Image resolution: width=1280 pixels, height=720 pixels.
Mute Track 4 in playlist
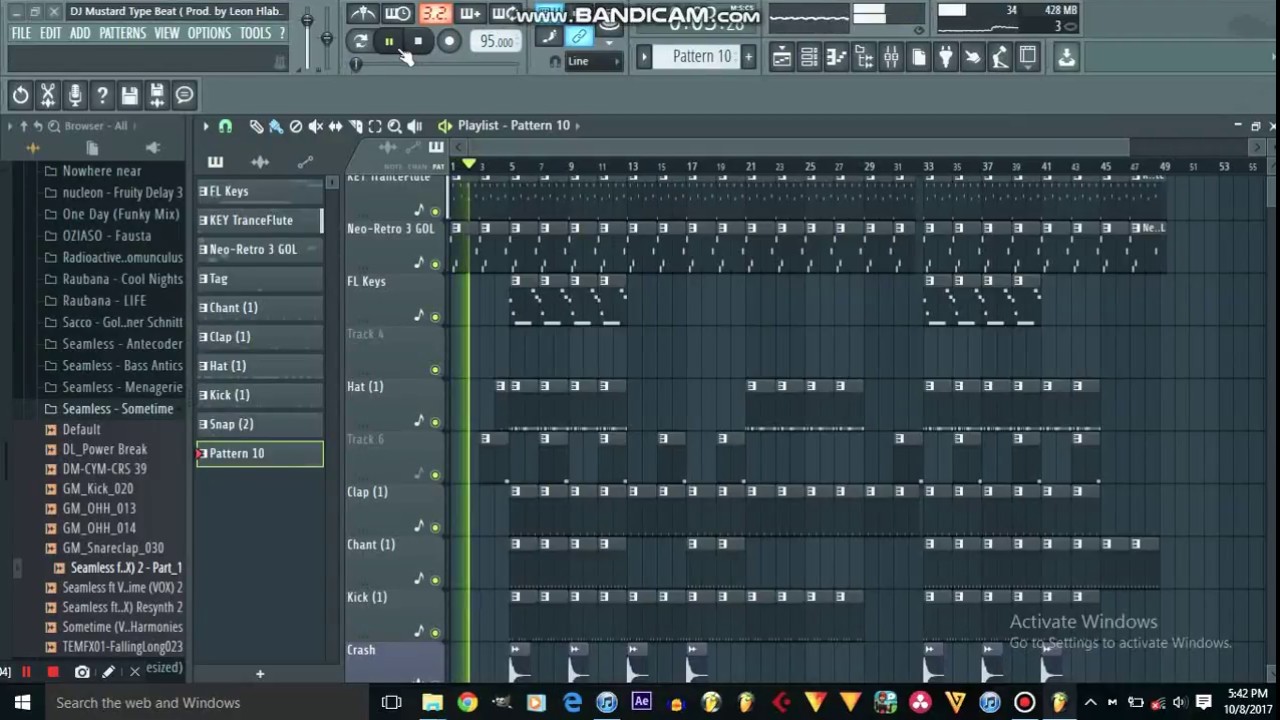[x=434, y=370]
